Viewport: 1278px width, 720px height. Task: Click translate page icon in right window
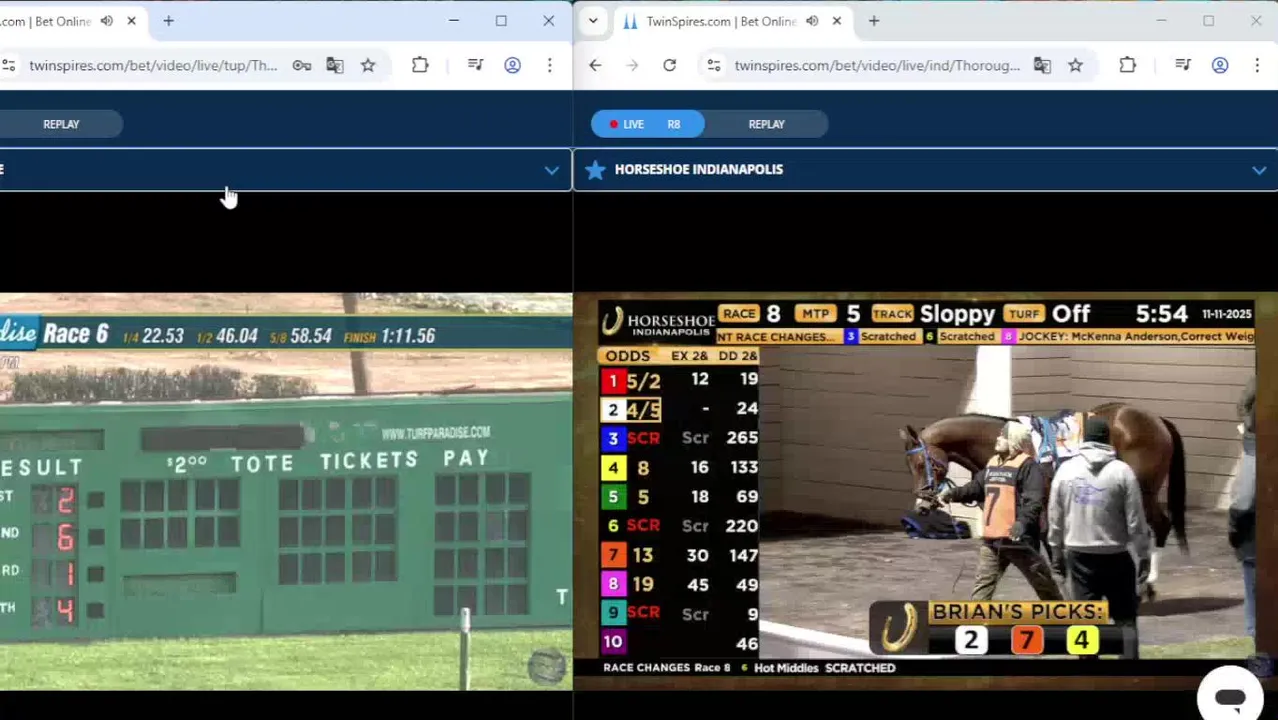click(1042, 65)
